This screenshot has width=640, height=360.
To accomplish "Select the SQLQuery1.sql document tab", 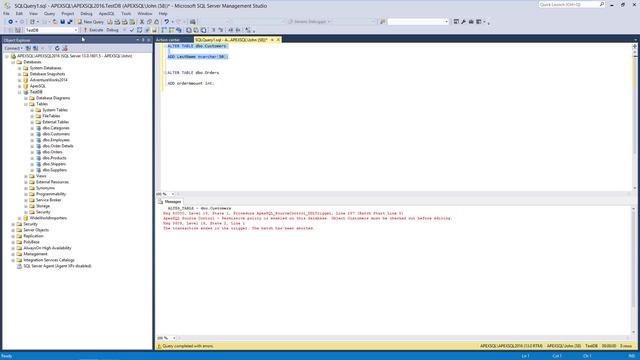I will tap(231, 40).
